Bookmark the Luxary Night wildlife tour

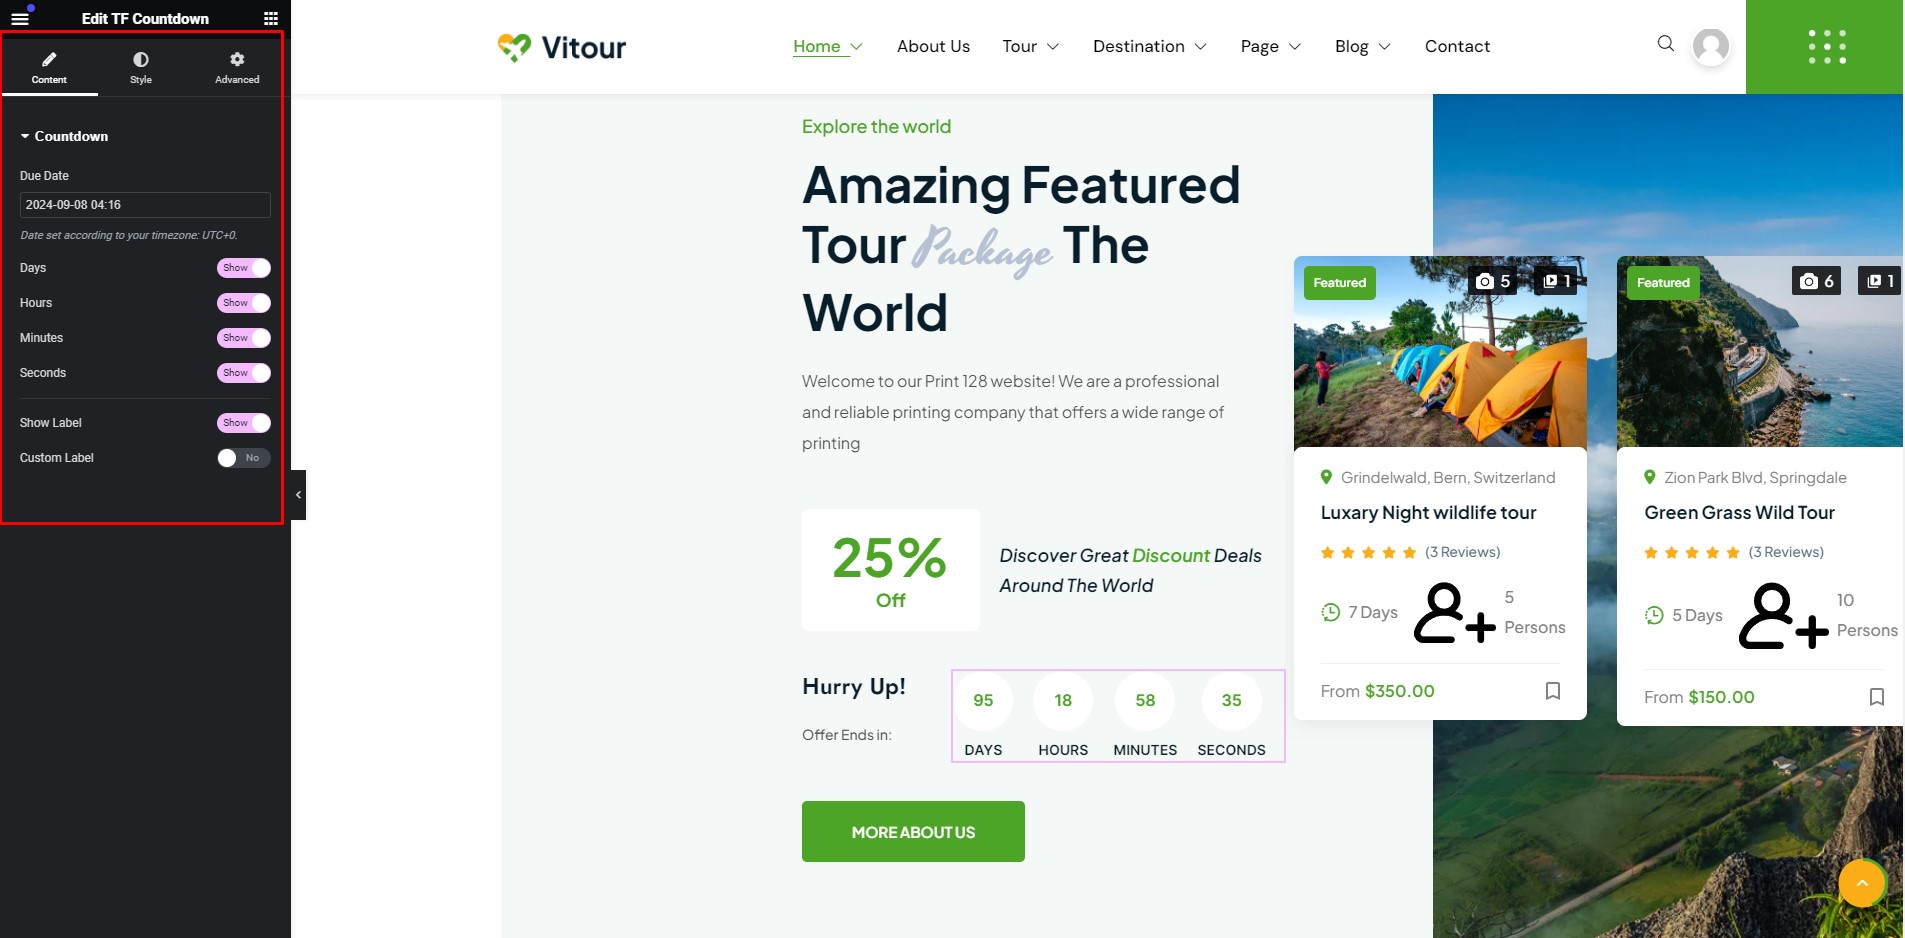1553,691
